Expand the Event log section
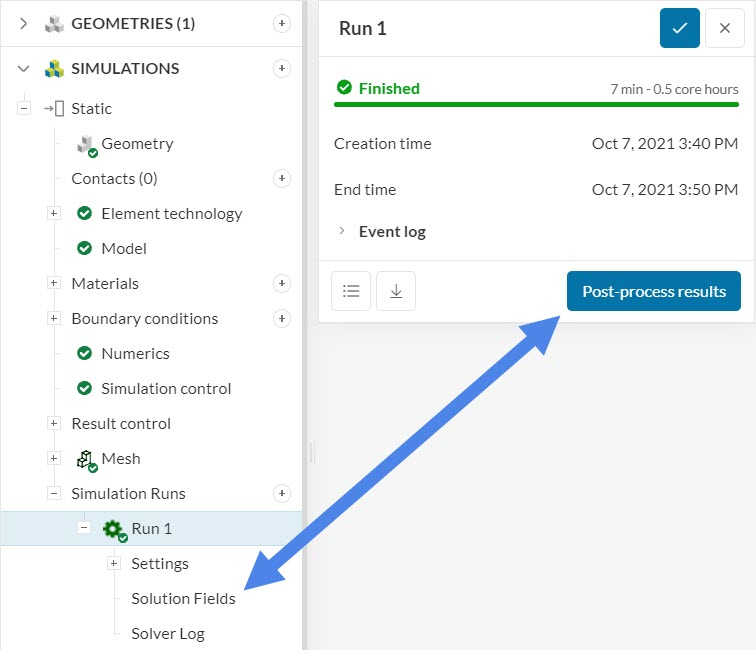Screen dimensions: 756x650 tap(343, 232)
